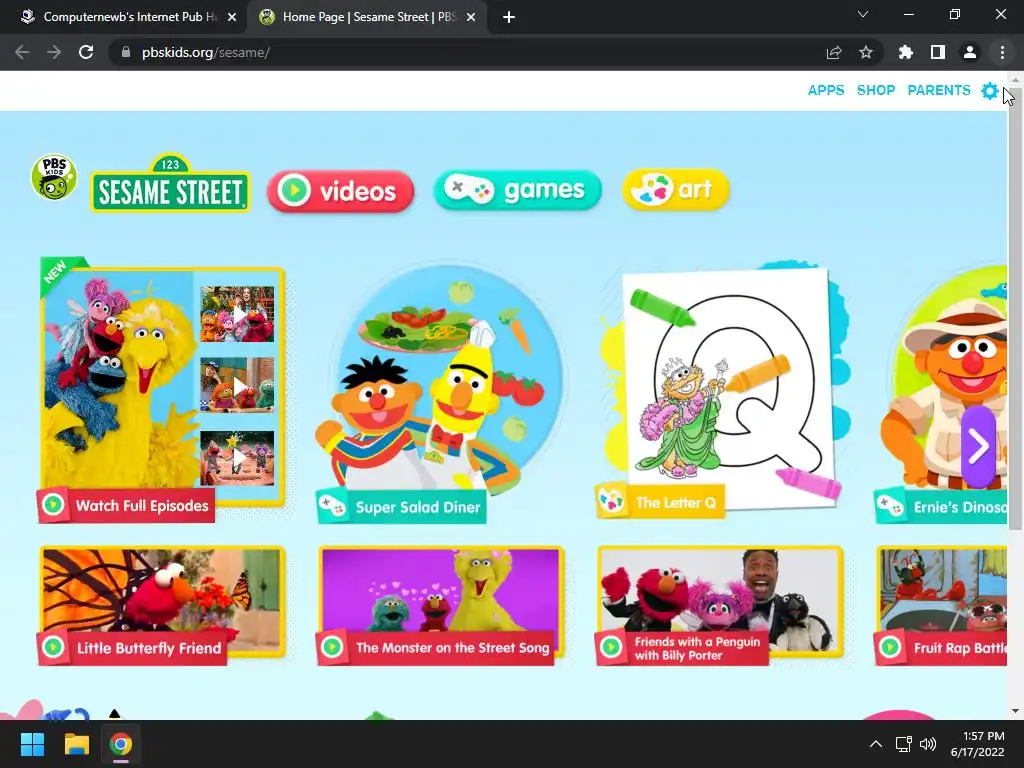Open the Chrome profile avatar menu
This screenshot has height=768, width=1024.
tap(970, 52)
